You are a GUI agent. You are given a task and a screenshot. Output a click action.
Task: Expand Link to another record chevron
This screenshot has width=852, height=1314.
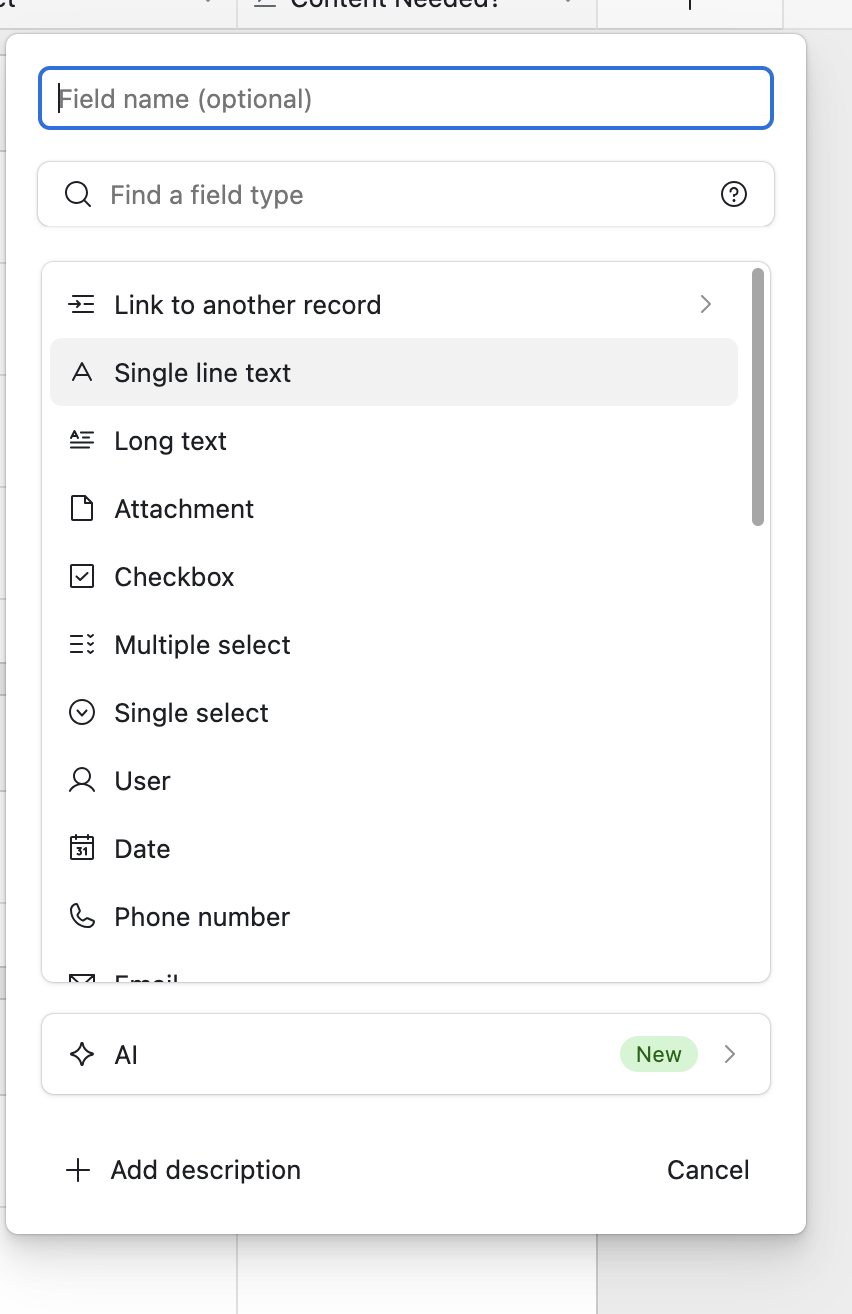pos(706,305)
